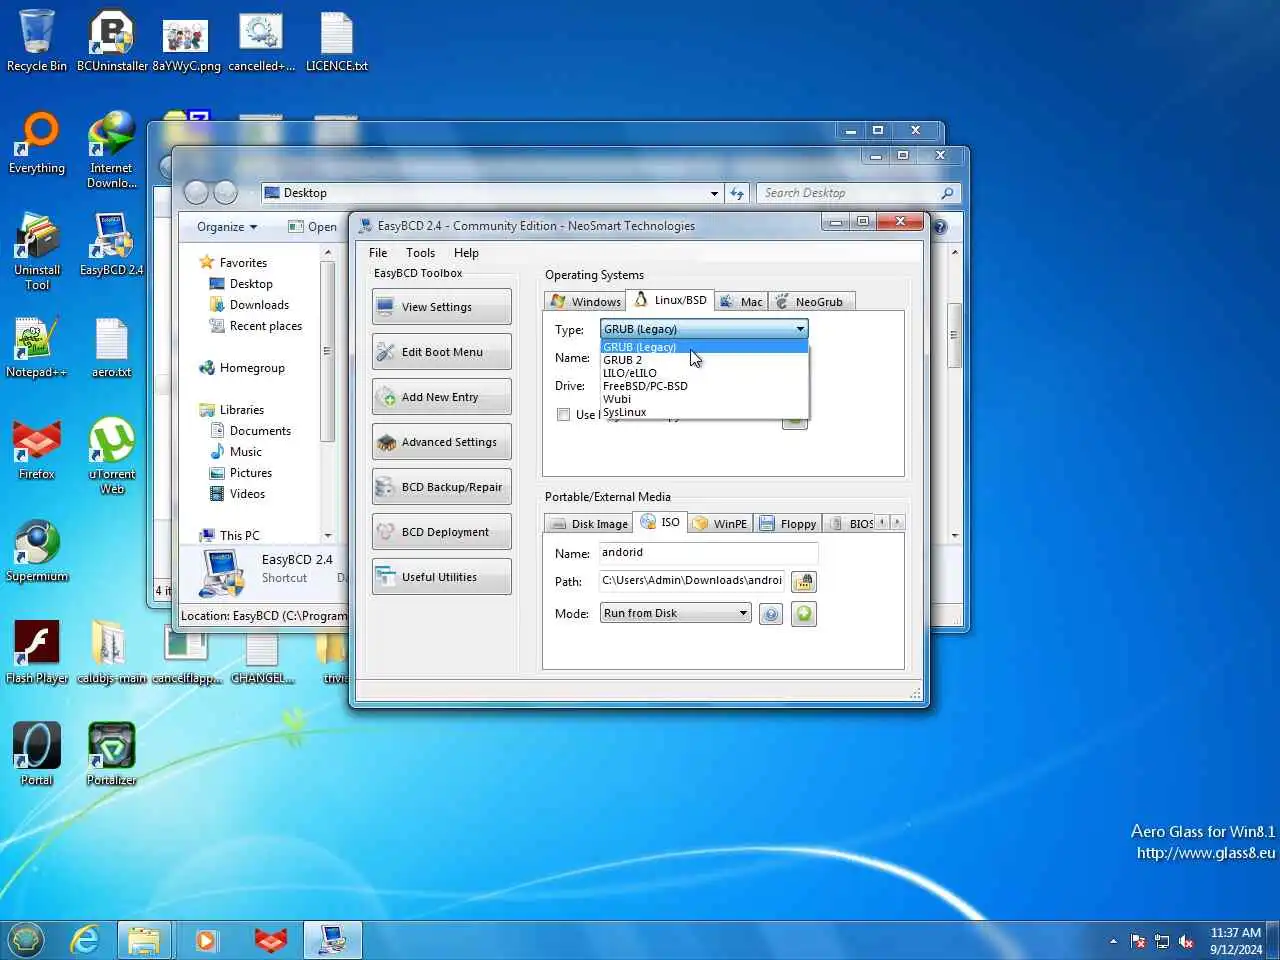This screenshot has width=1280, height=960.
Task: Open the Tools menu in EasyBCD
Action: [420, 253]
